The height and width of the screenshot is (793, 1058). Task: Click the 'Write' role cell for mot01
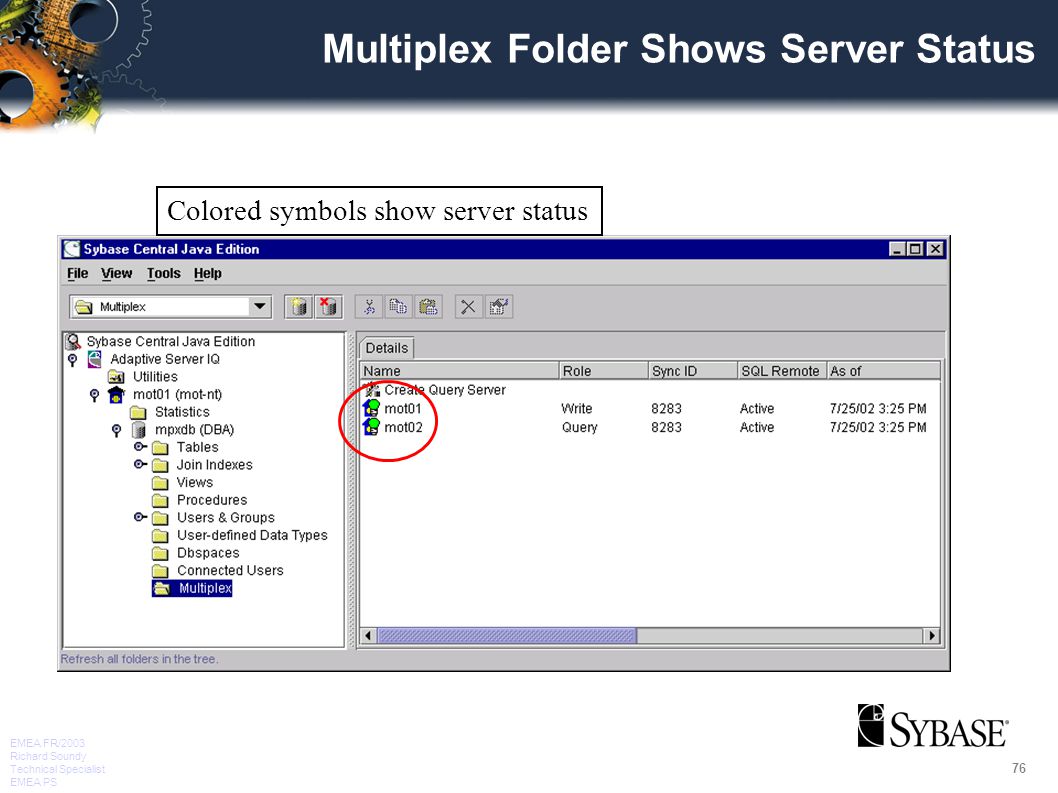point(577,408)
